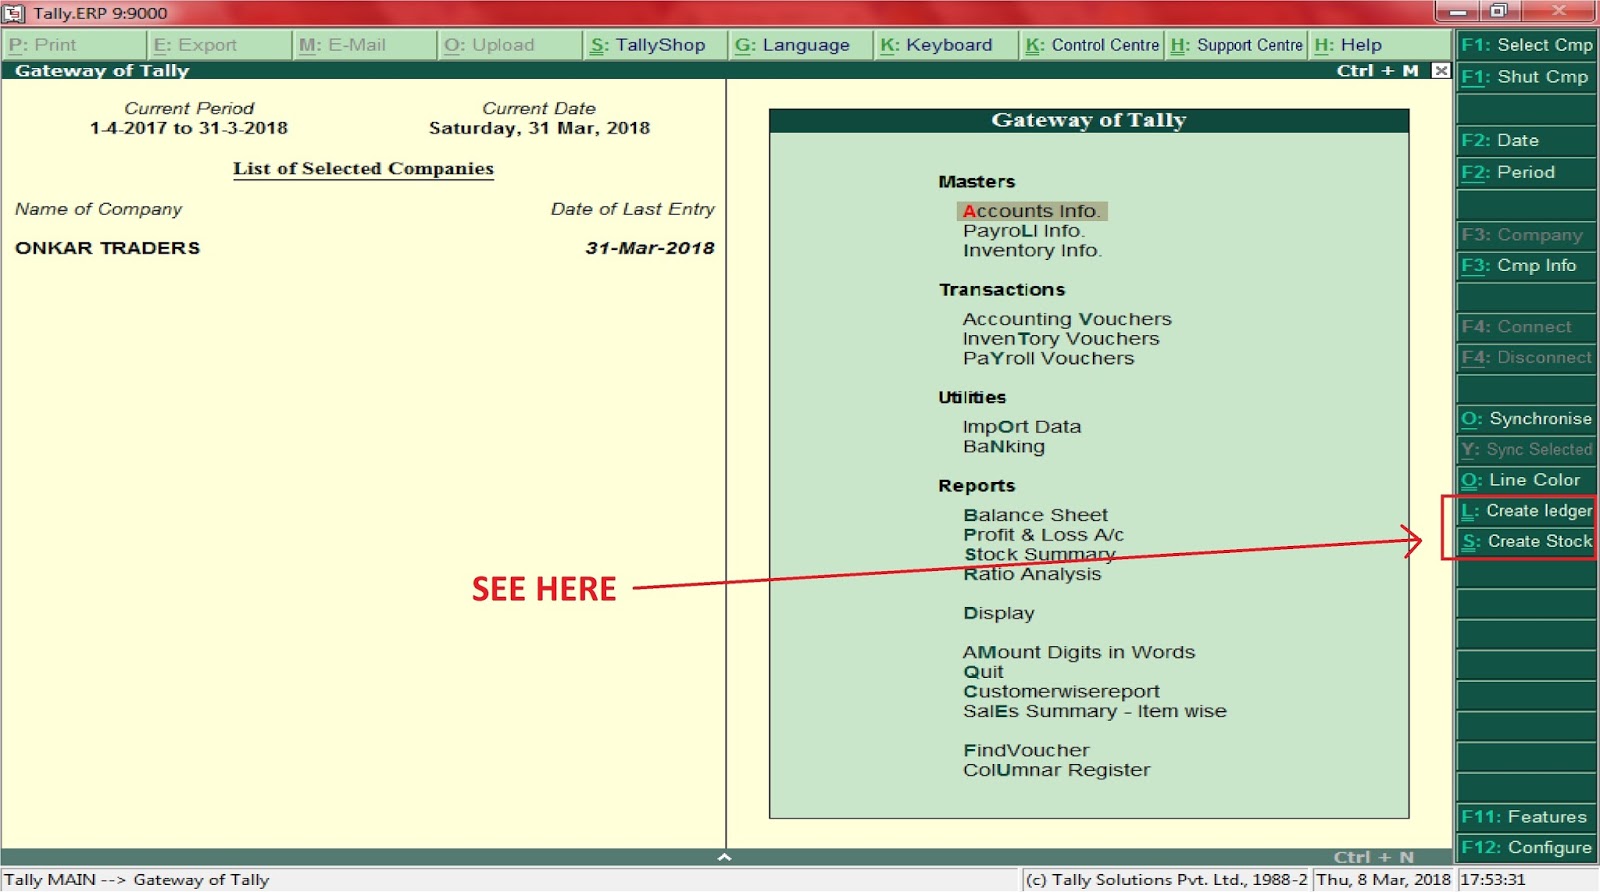Open BaNking under Utilities

1004,447
